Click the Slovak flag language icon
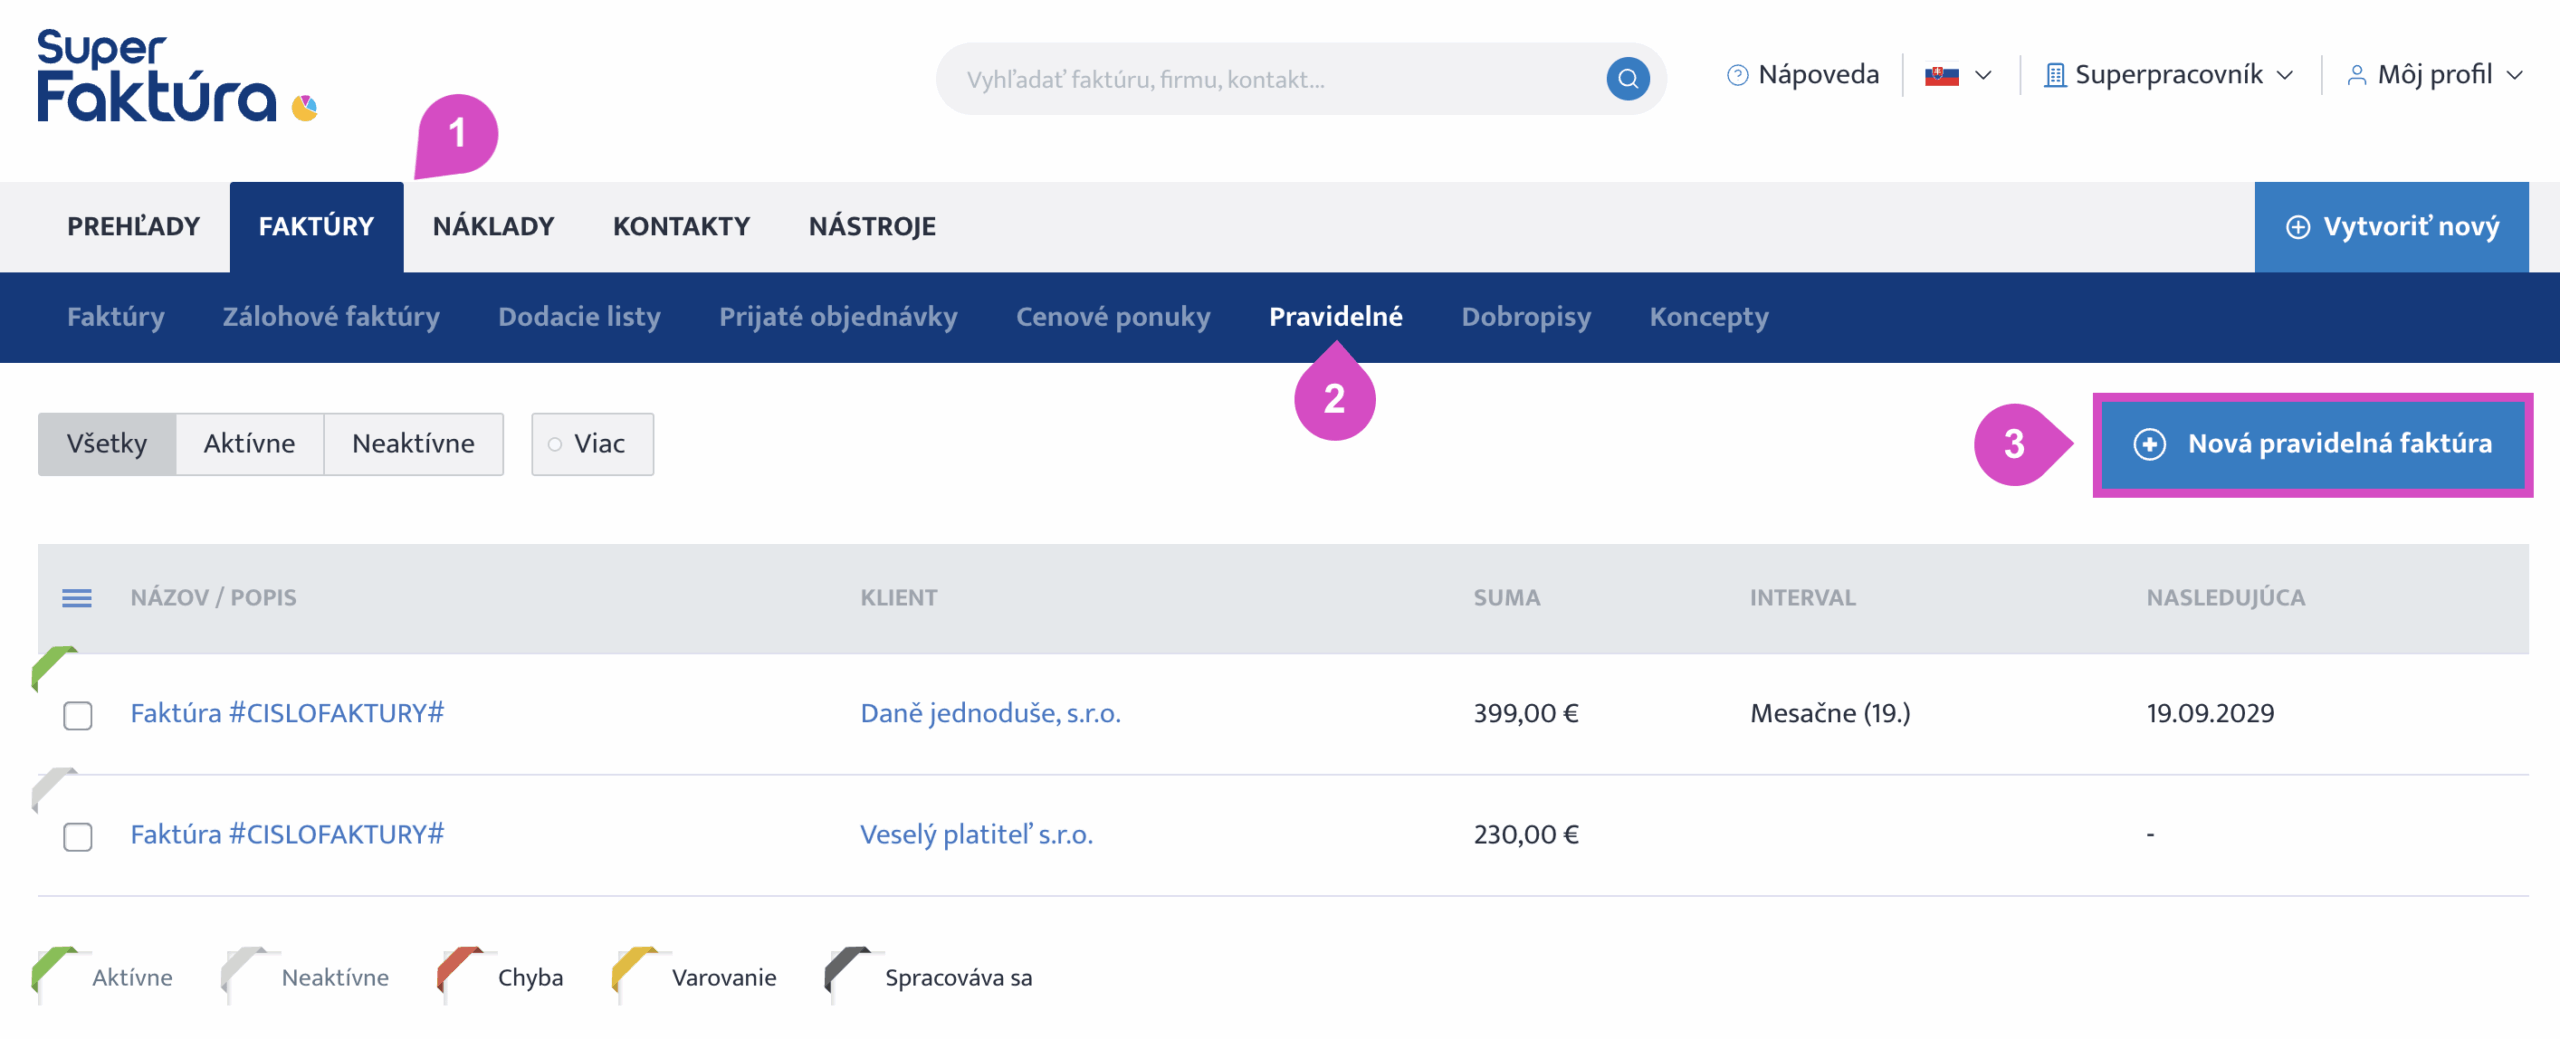Image resolution: width=2560 pixels, height=1039 pixels. [x=1941, y=76]
